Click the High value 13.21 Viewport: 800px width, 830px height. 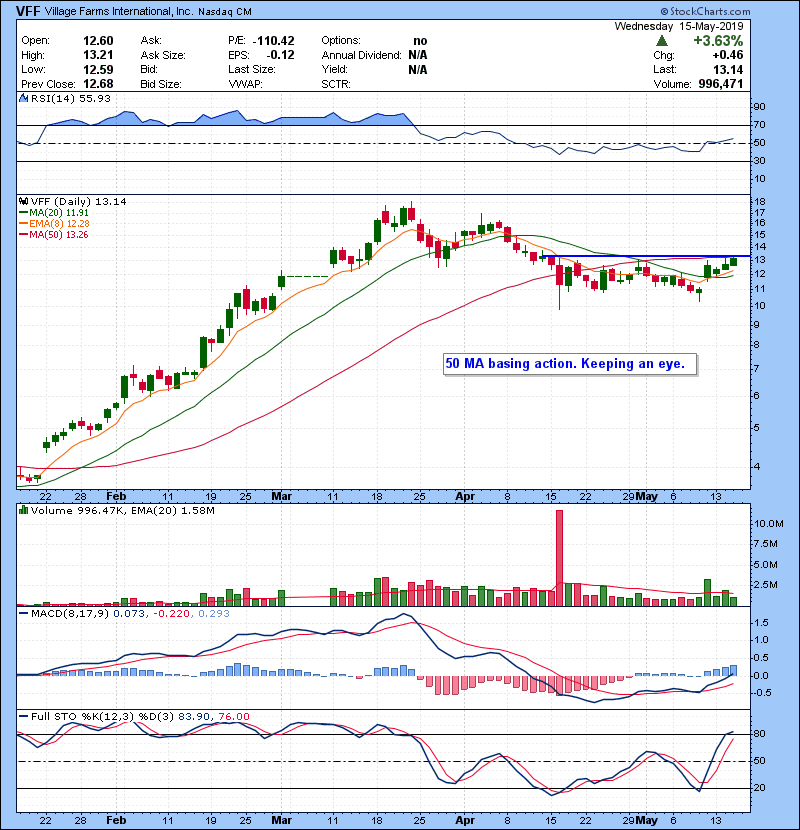pos(98,55)
